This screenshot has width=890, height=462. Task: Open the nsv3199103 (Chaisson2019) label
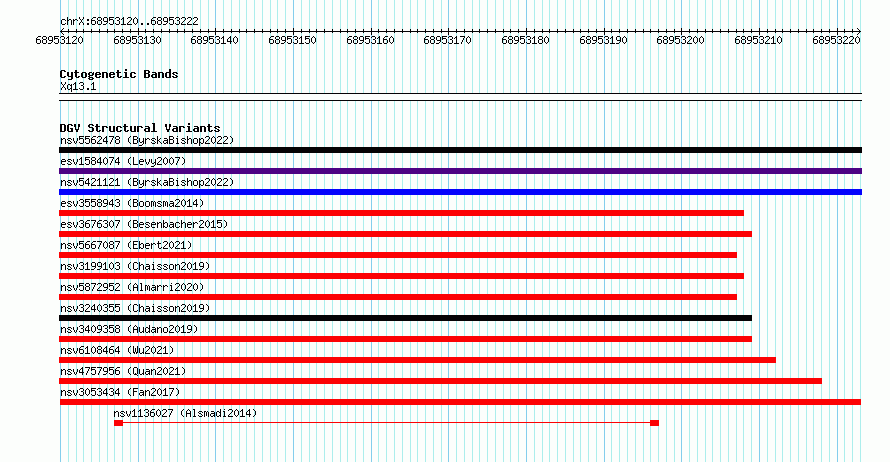pyautogui.click(x=135, y=266)
